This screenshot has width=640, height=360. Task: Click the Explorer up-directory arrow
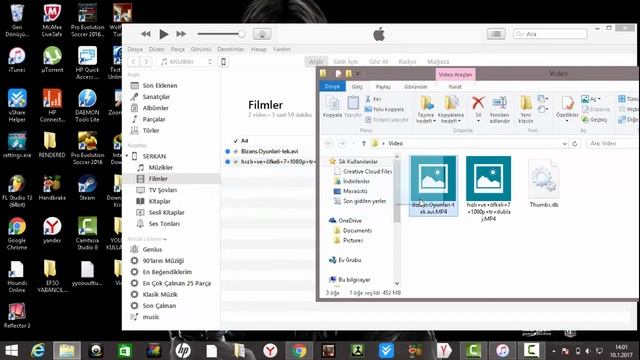[364, 144]
